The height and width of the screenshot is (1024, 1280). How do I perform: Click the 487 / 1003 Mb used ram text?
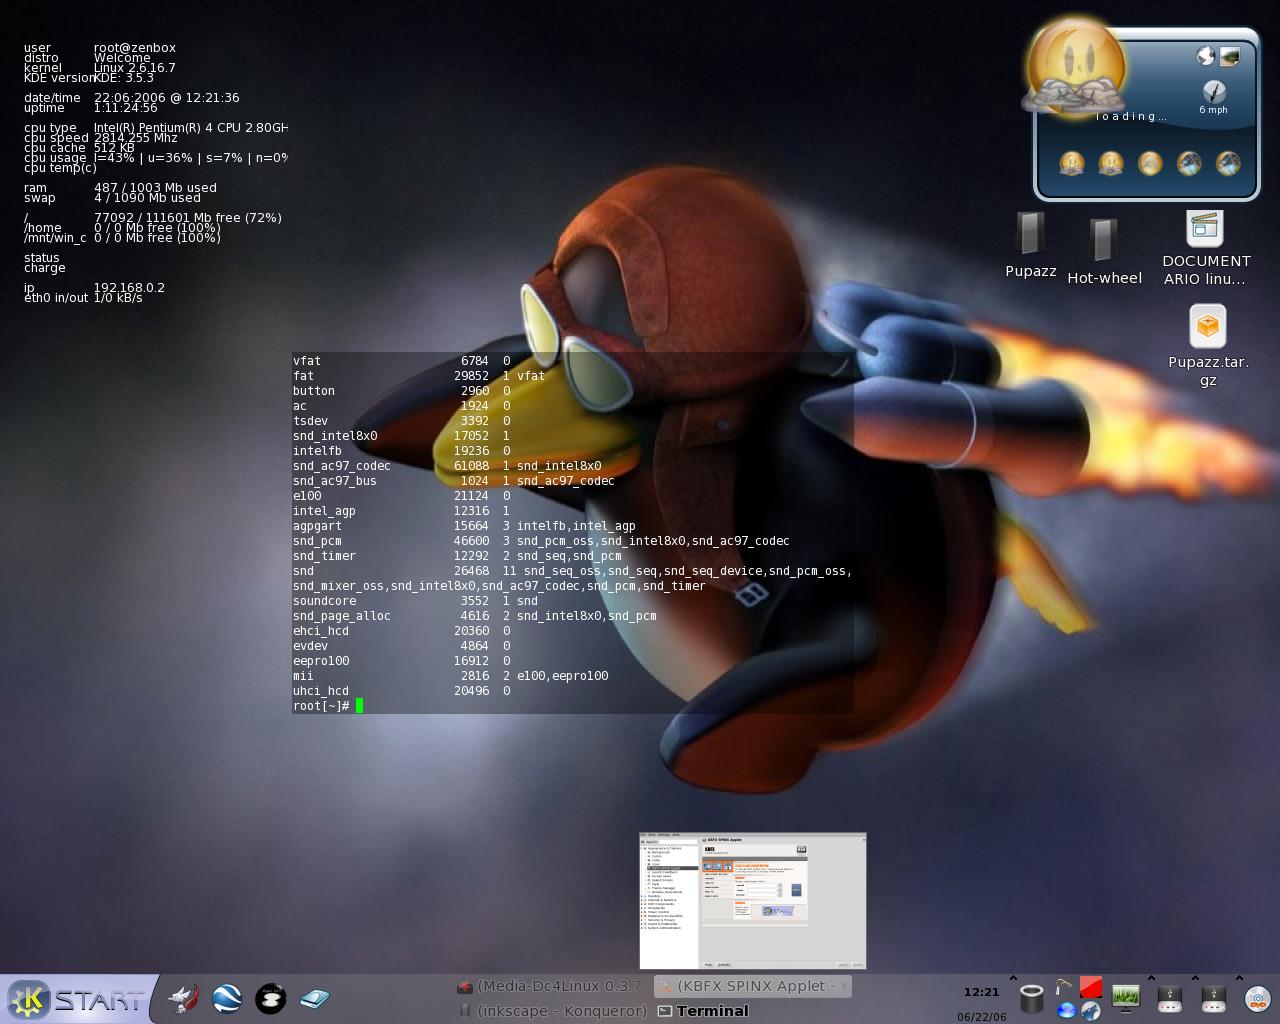point(155,188)
